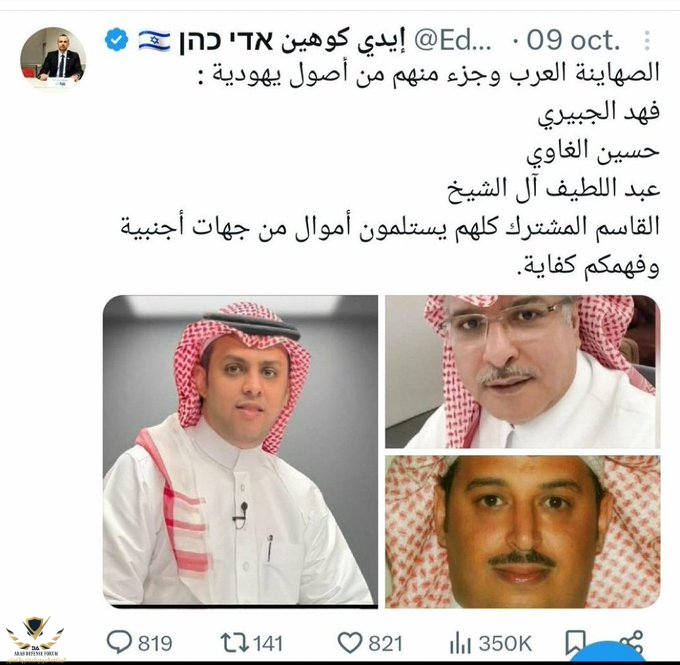Open the bottom-right photo of the mustached man
Screen dimensions: 680x665
523,532
